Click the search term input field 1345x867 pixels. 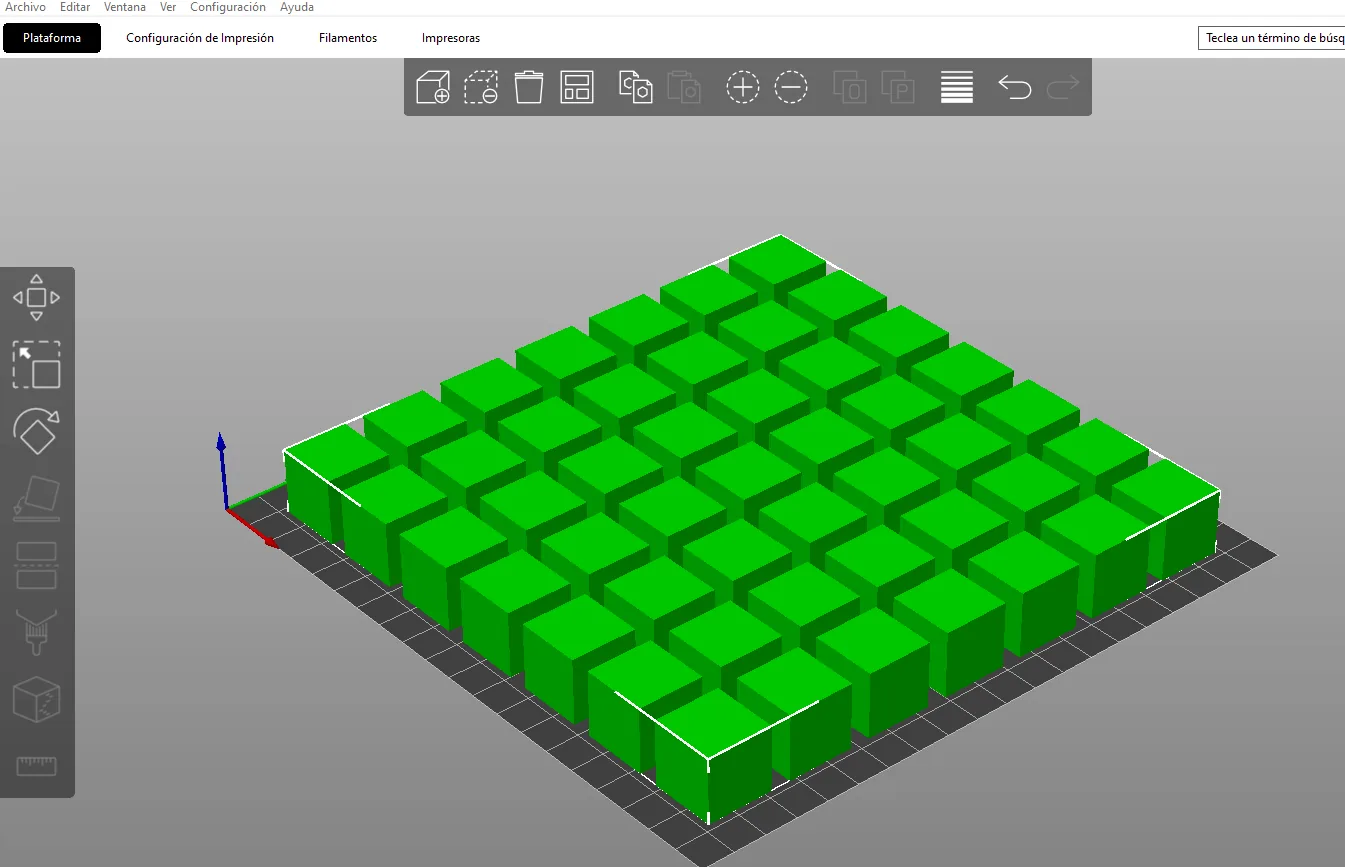[x=1271, y=38]
